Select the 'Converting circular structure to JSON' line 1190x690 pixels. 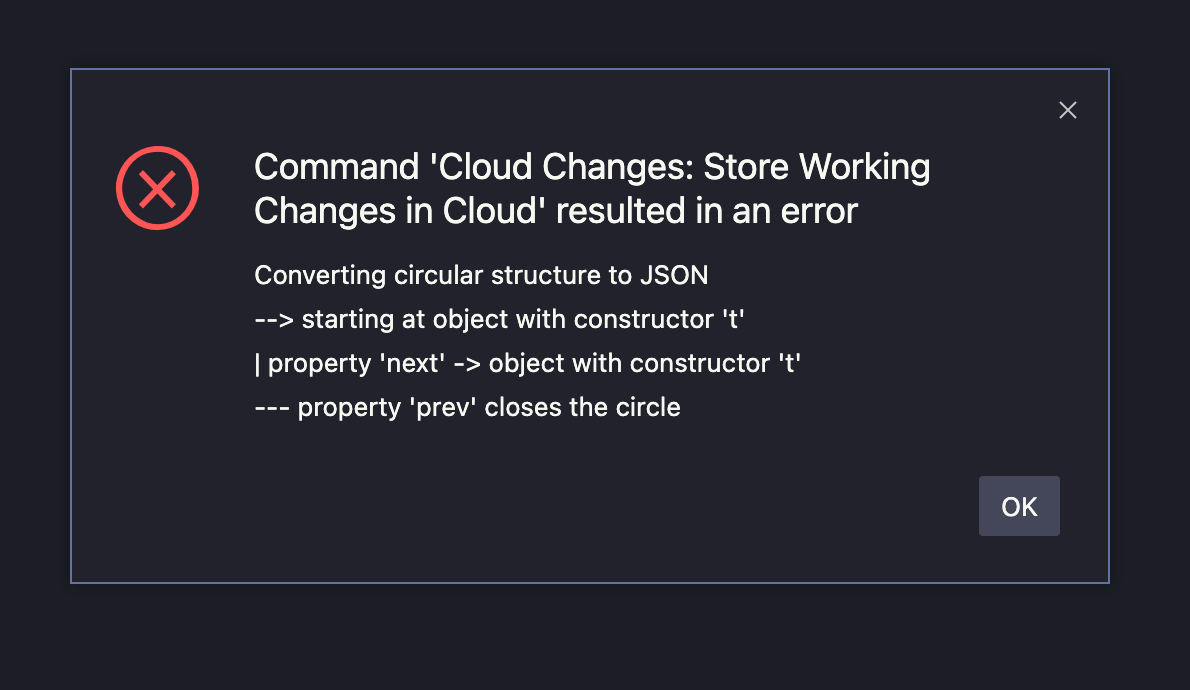coord(482,275)
